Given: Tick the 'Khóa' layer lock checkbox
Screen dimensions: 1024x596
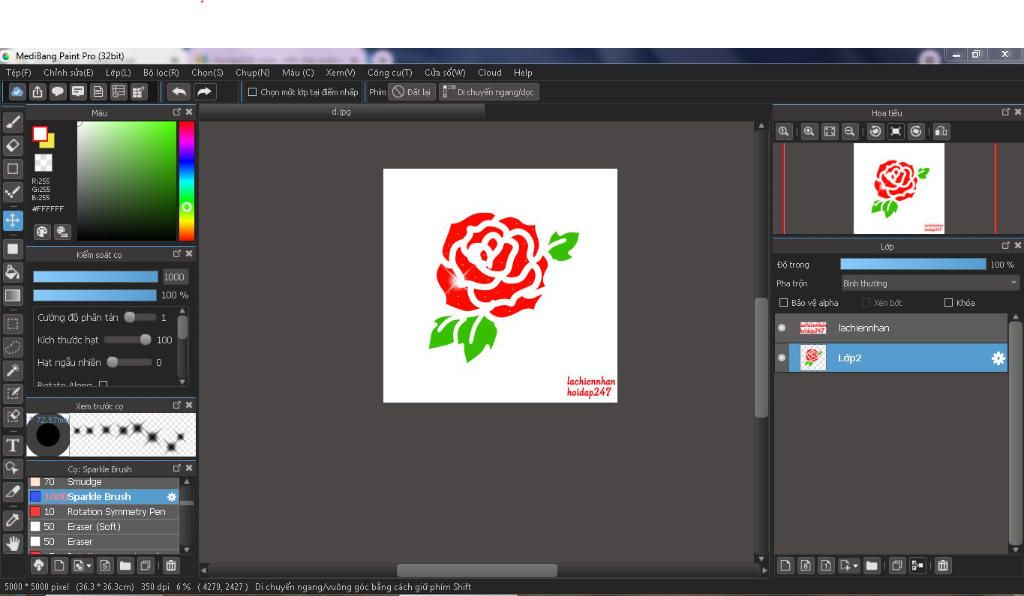Looking at the screenshot, I should click(x=948, y=302).
